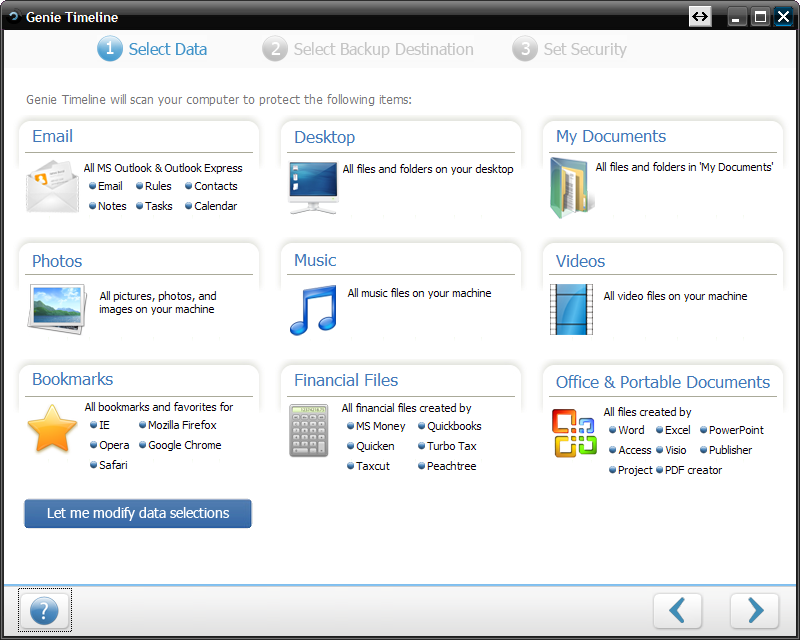Click the Publisher office entry

coord(726,450)
